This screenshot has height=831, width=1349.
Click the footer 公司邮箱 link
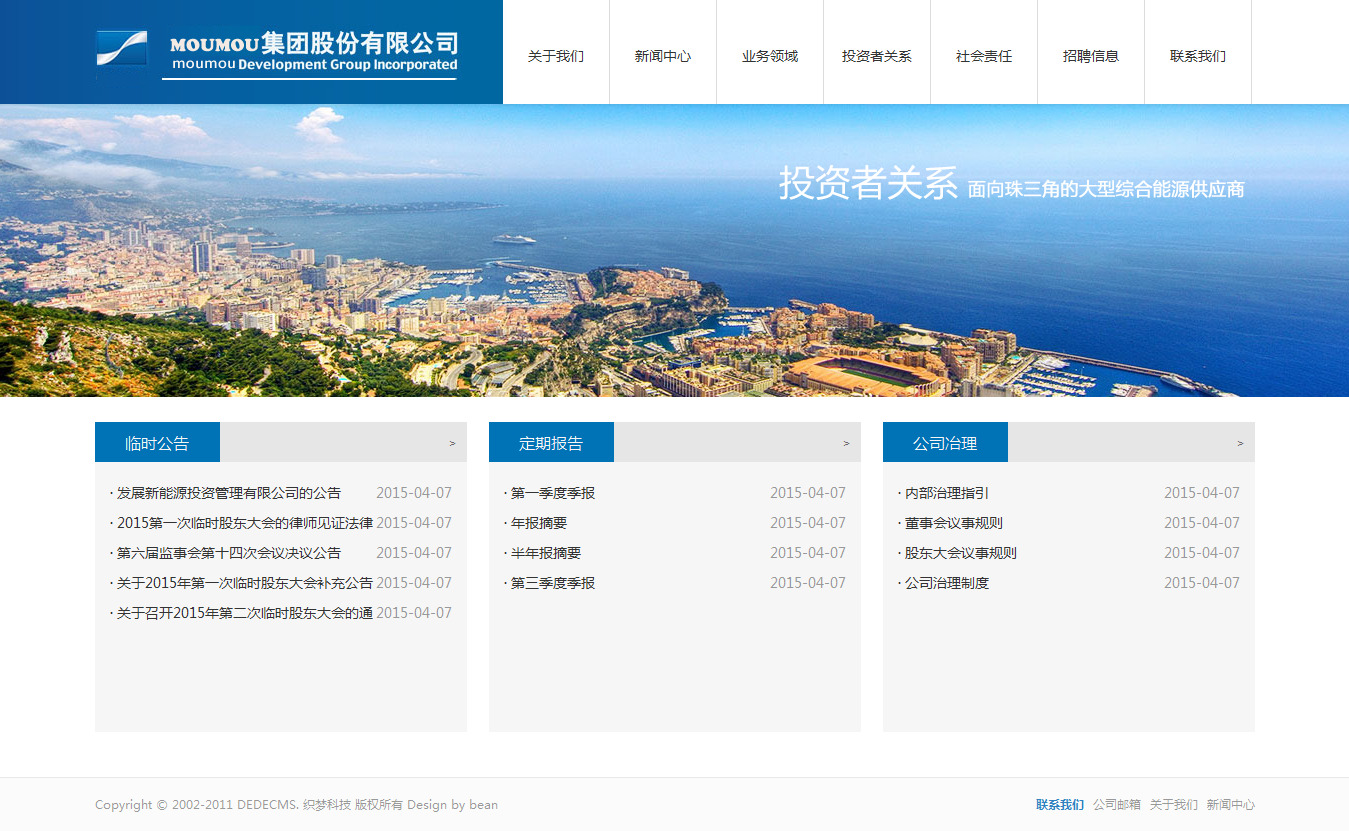pos(1116,805)
